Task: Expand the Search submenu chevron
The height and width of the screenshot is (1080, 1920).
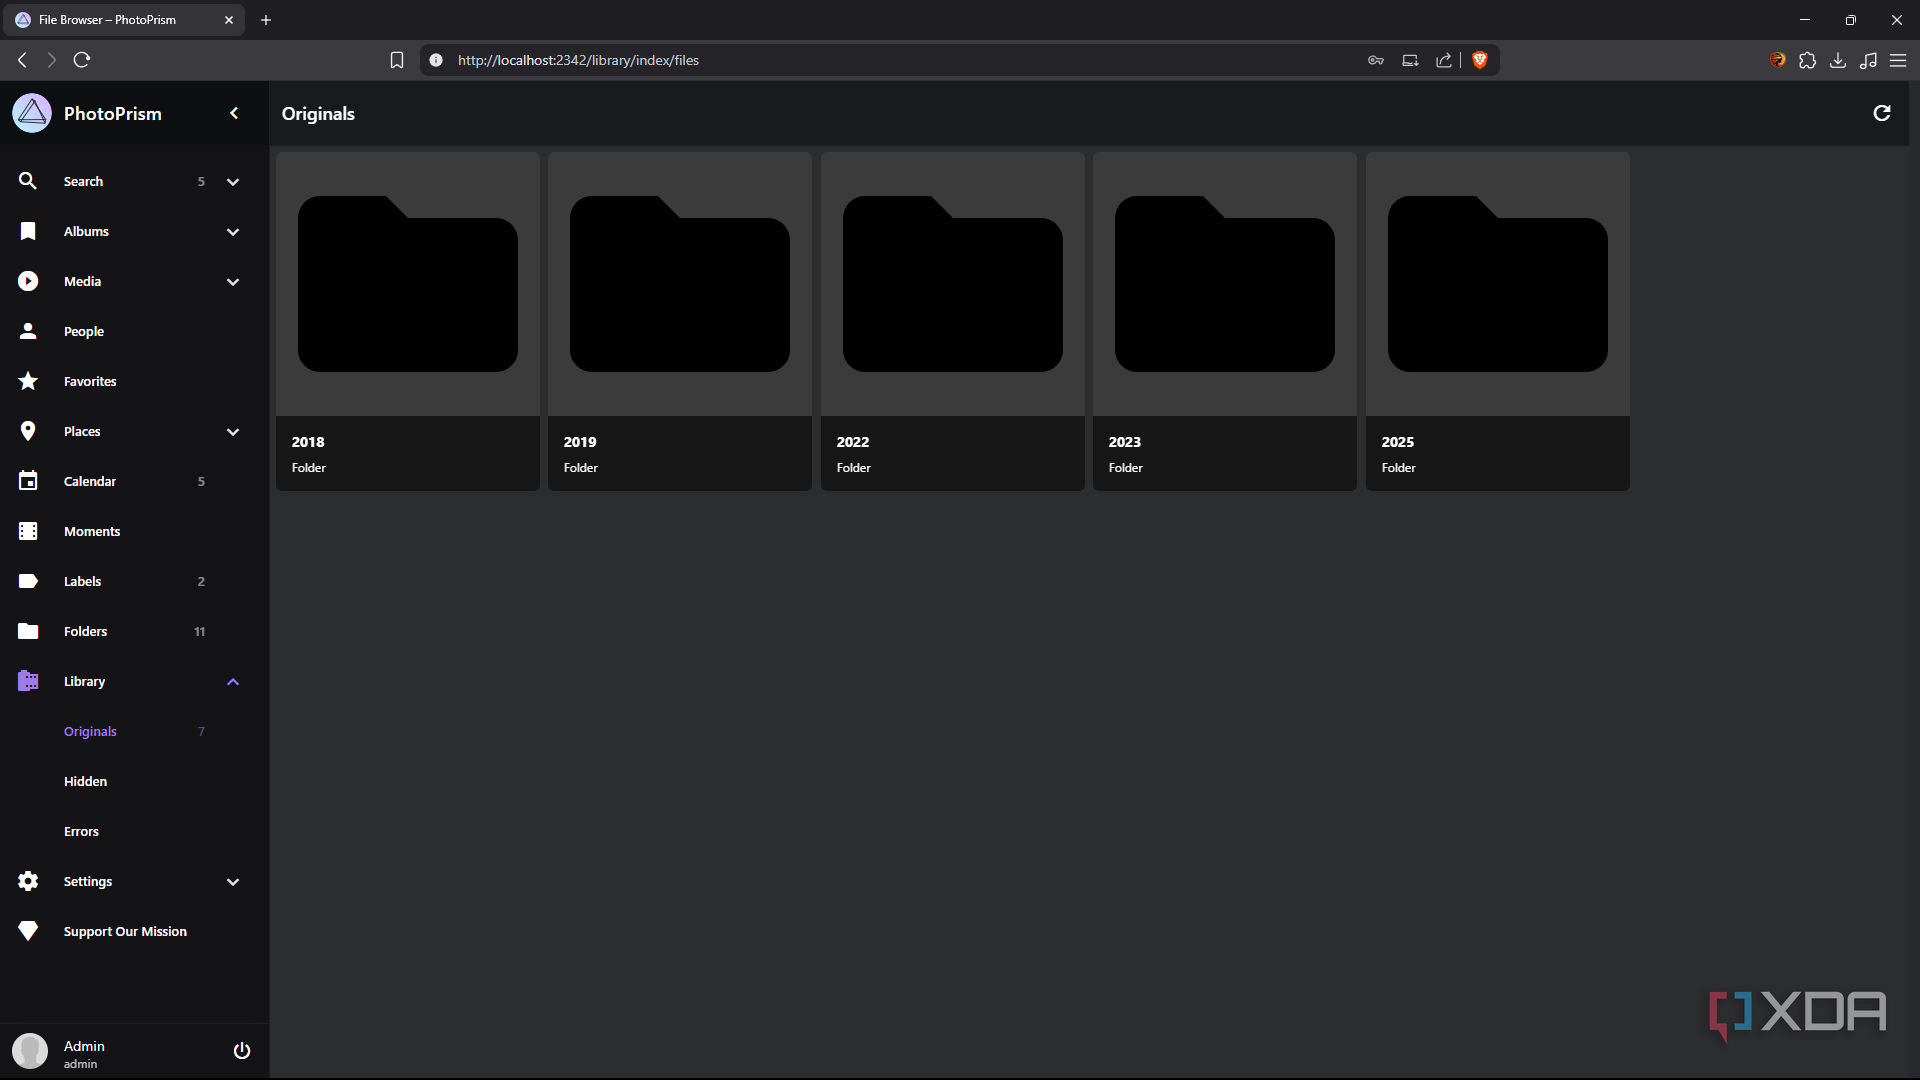Action: tap(233, 182)
